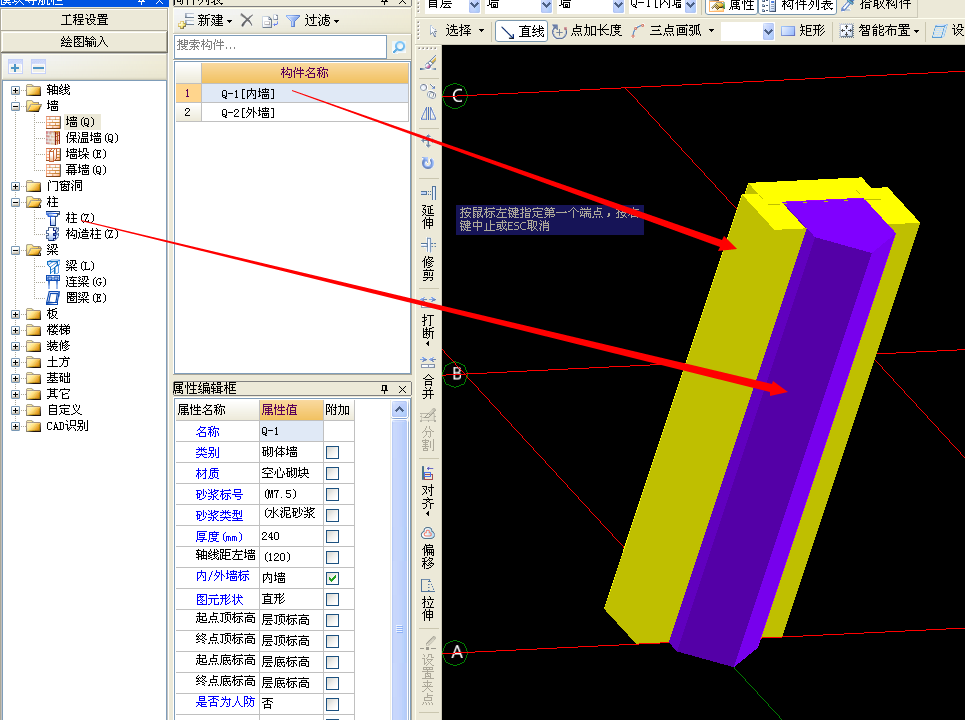Image resolution: width=965 pixels, height=720 pixels.
Task: Toggle the 材质 row 附加 checkbox
Action: (332, 473)
